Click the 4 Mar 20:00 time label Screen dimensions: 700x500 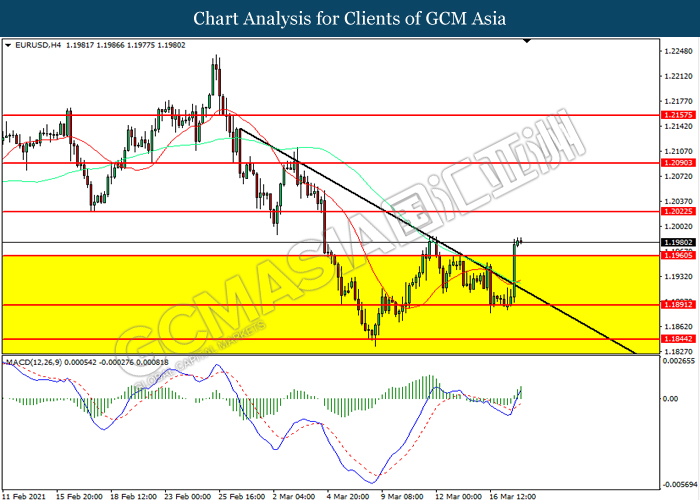coord(348,496)
